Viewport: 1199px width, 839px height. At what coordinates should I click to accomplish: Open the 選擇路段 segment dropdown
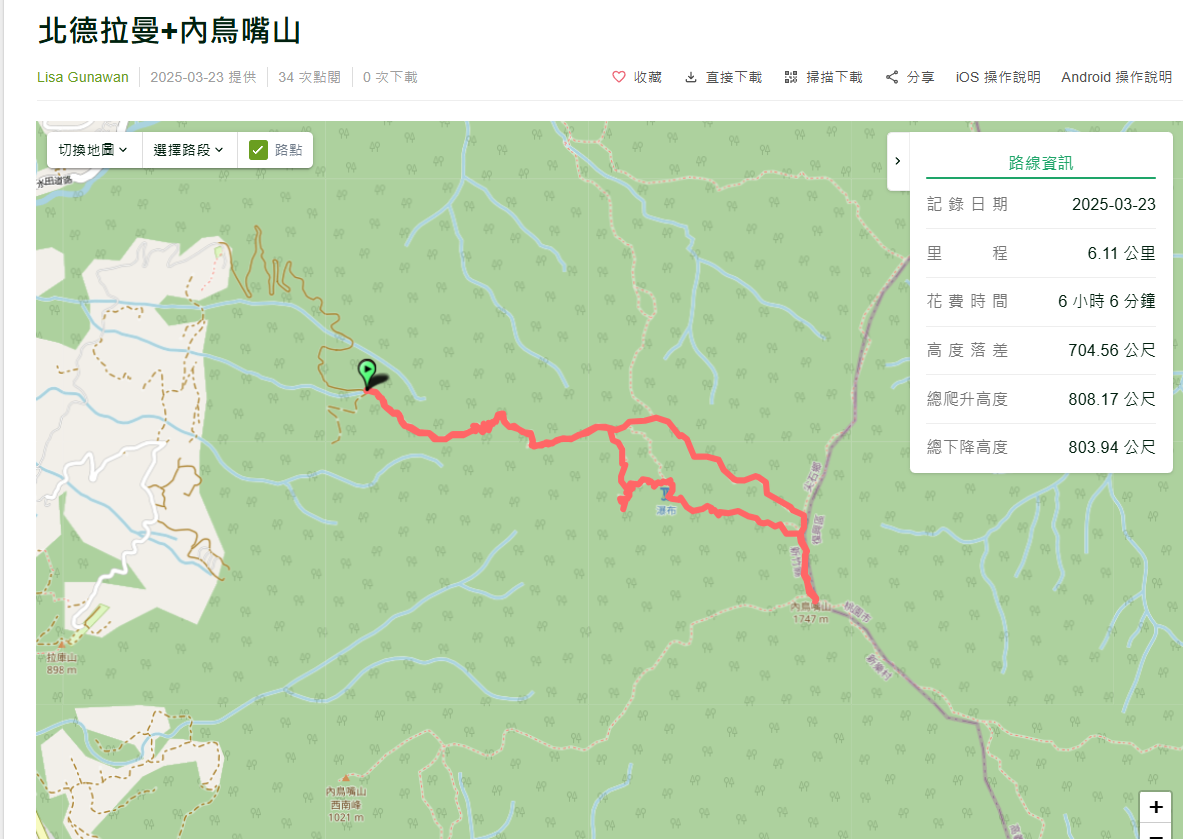tap(189, 150)
